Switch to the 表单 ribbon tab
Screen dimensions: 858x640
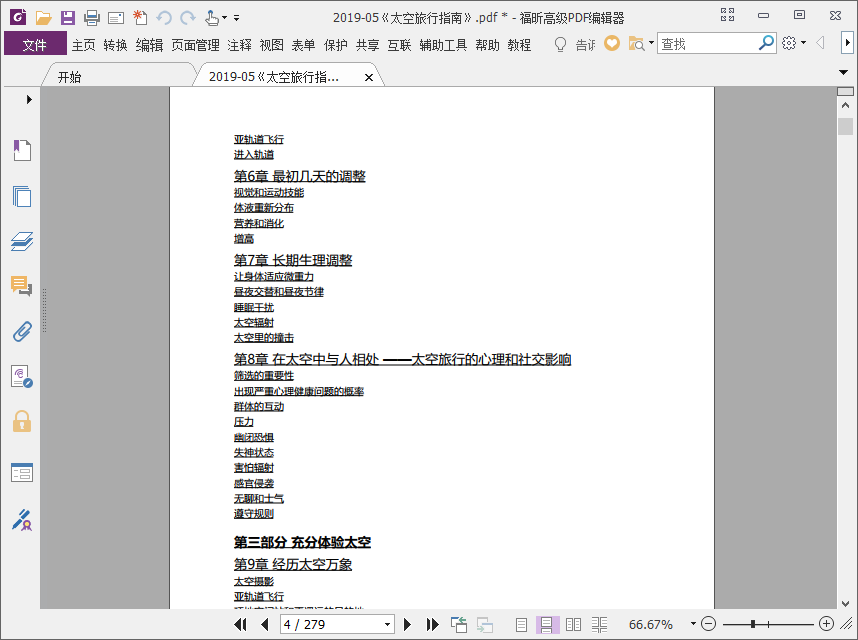click(303, 45)
